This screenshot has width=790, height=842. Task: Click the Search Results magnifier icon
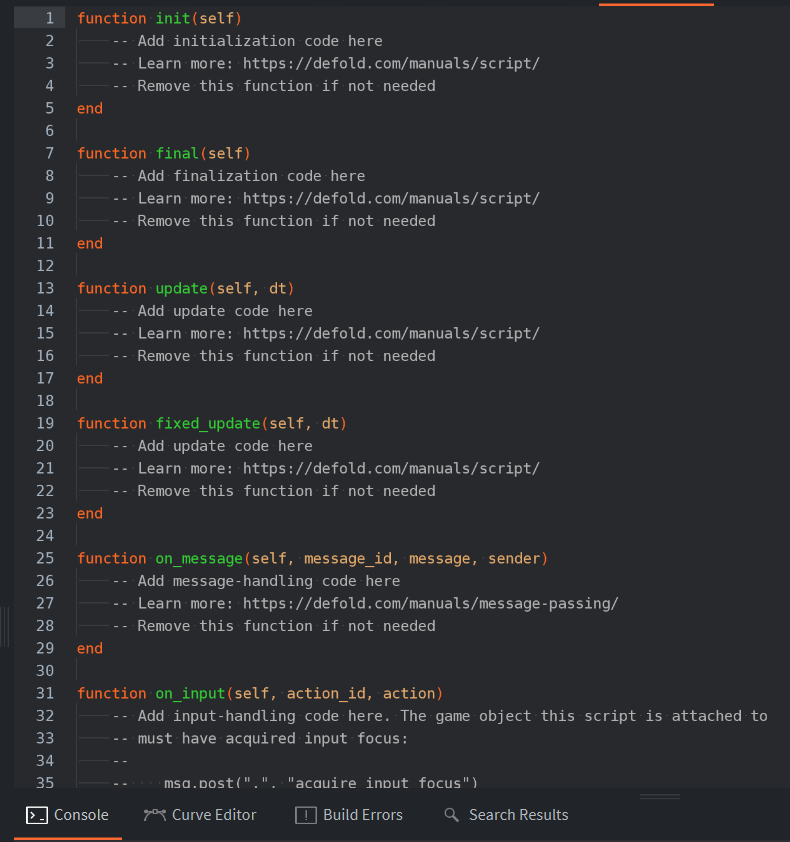coord(452,815)
